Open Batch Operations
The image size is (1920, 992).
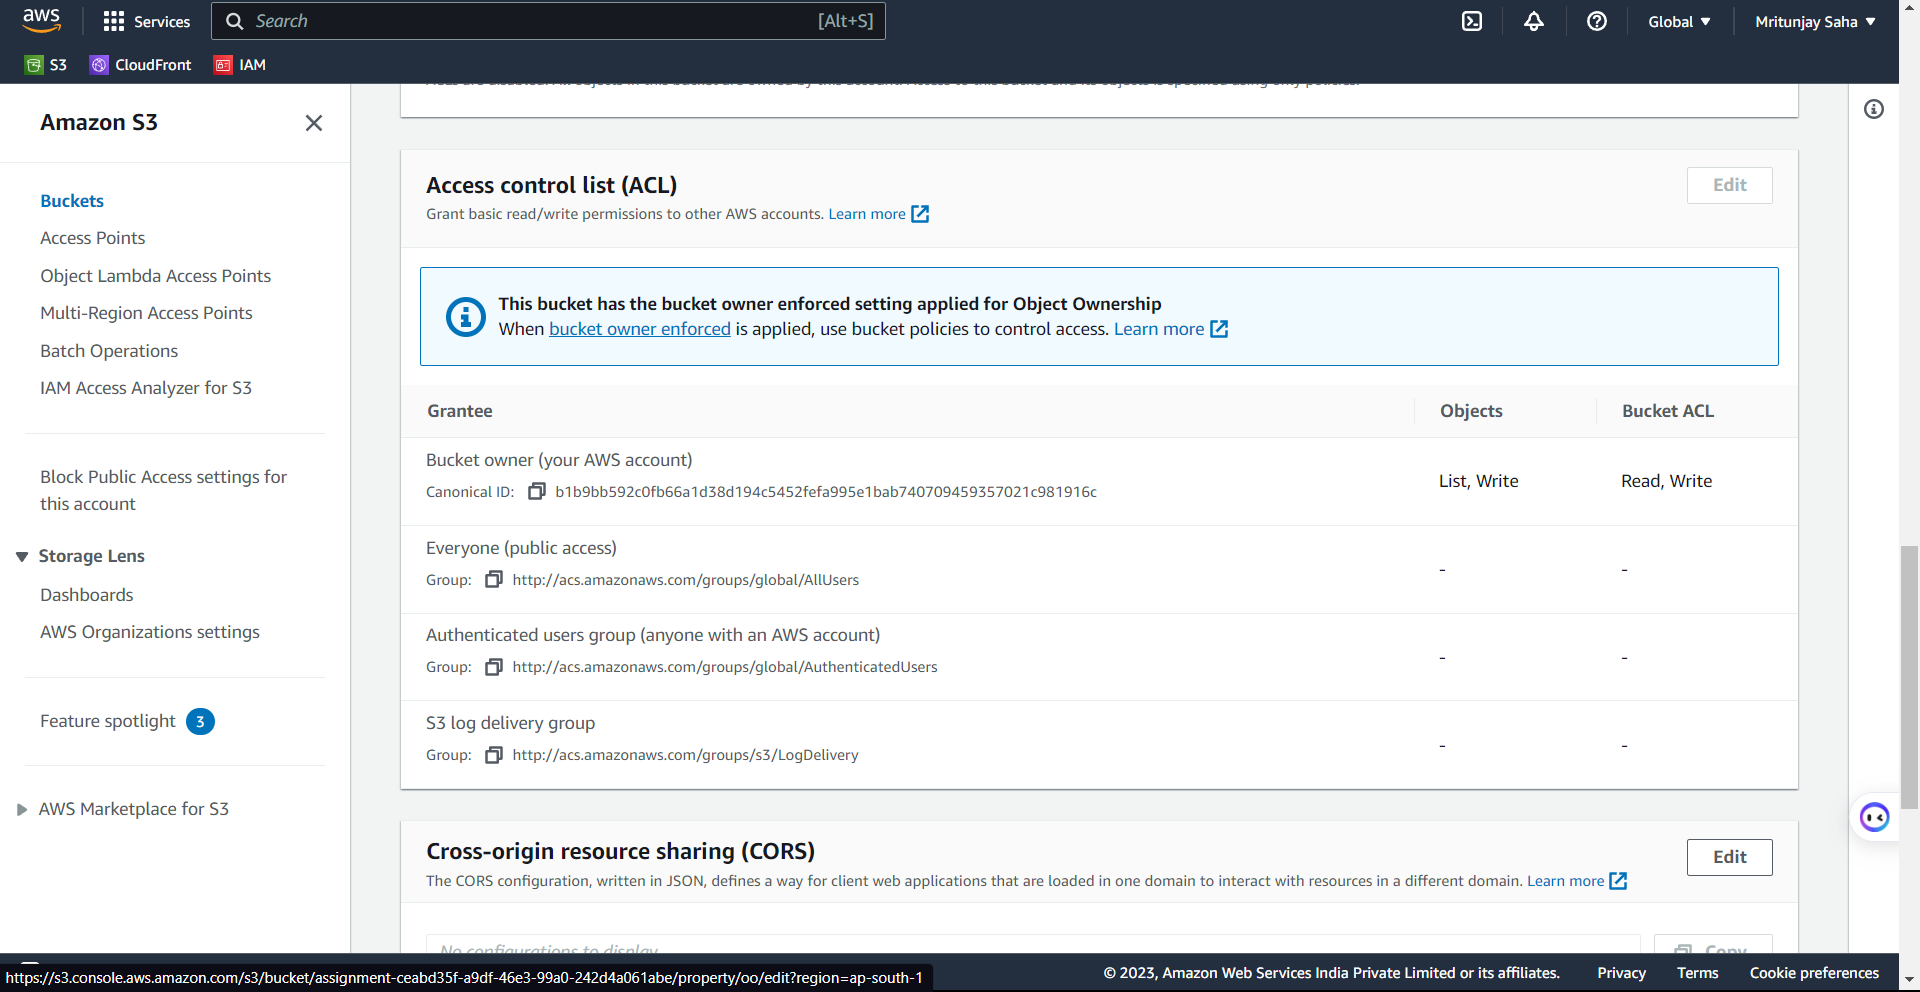(109, 351)
